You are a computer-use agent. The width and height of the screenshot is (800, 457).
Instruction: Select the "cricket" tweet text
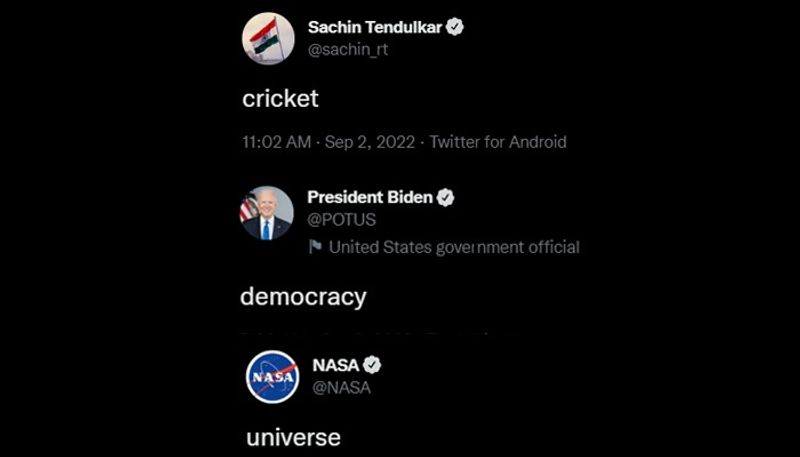pyautogui.click(x=280, y=98)
